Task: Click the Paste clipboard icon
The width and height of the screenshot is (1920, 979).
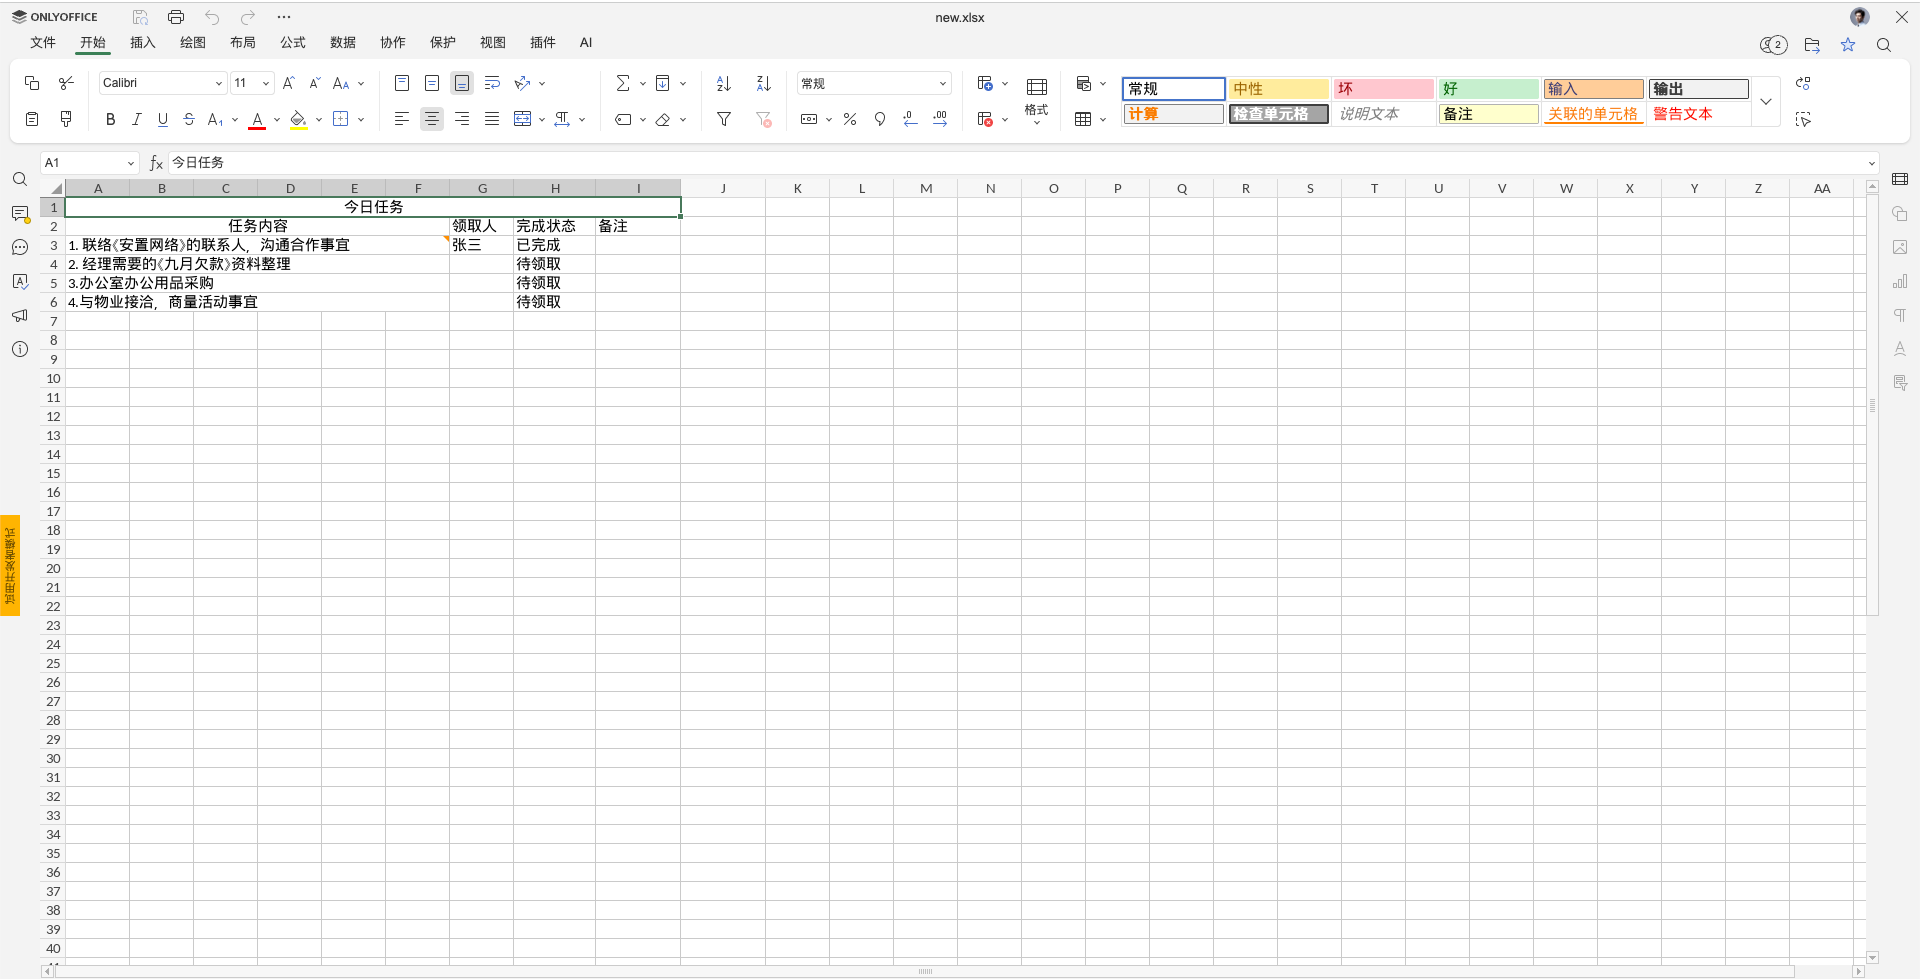Action: click(32, 119)
